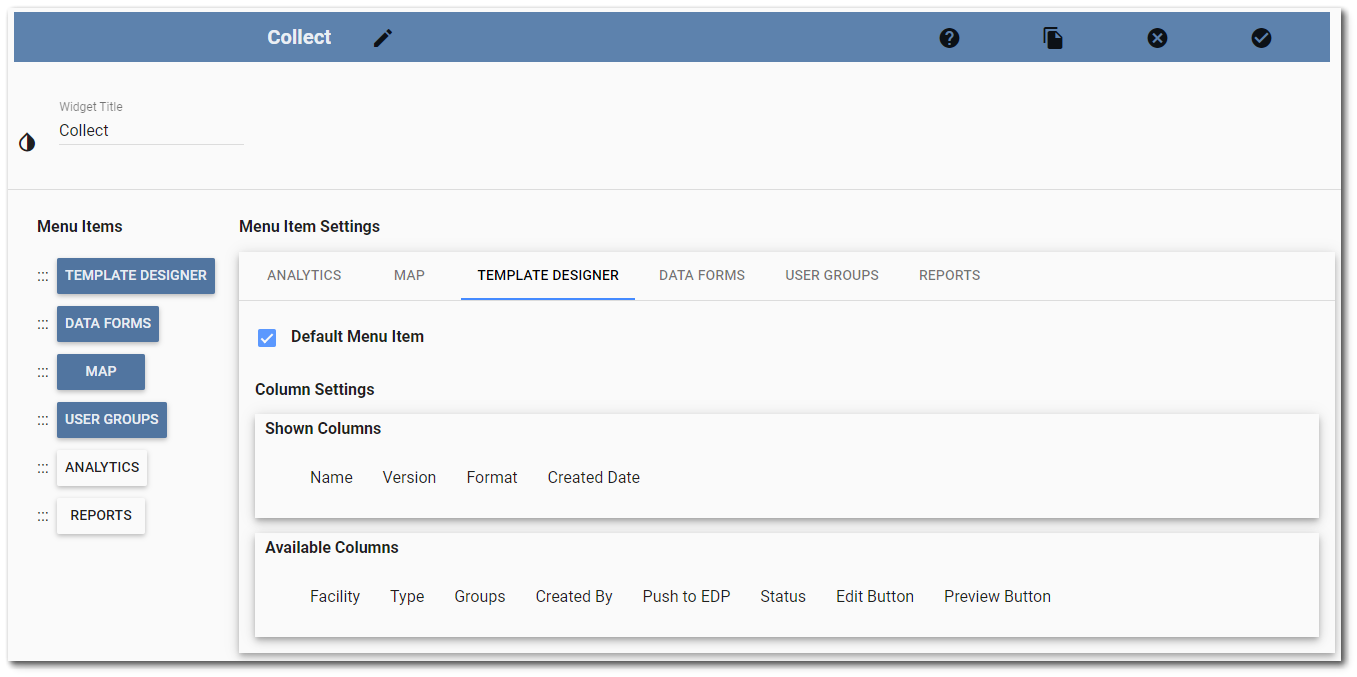Grab the drag handle beside TEMPLATE DESIGNER
1357x677 pixels.
42,275
